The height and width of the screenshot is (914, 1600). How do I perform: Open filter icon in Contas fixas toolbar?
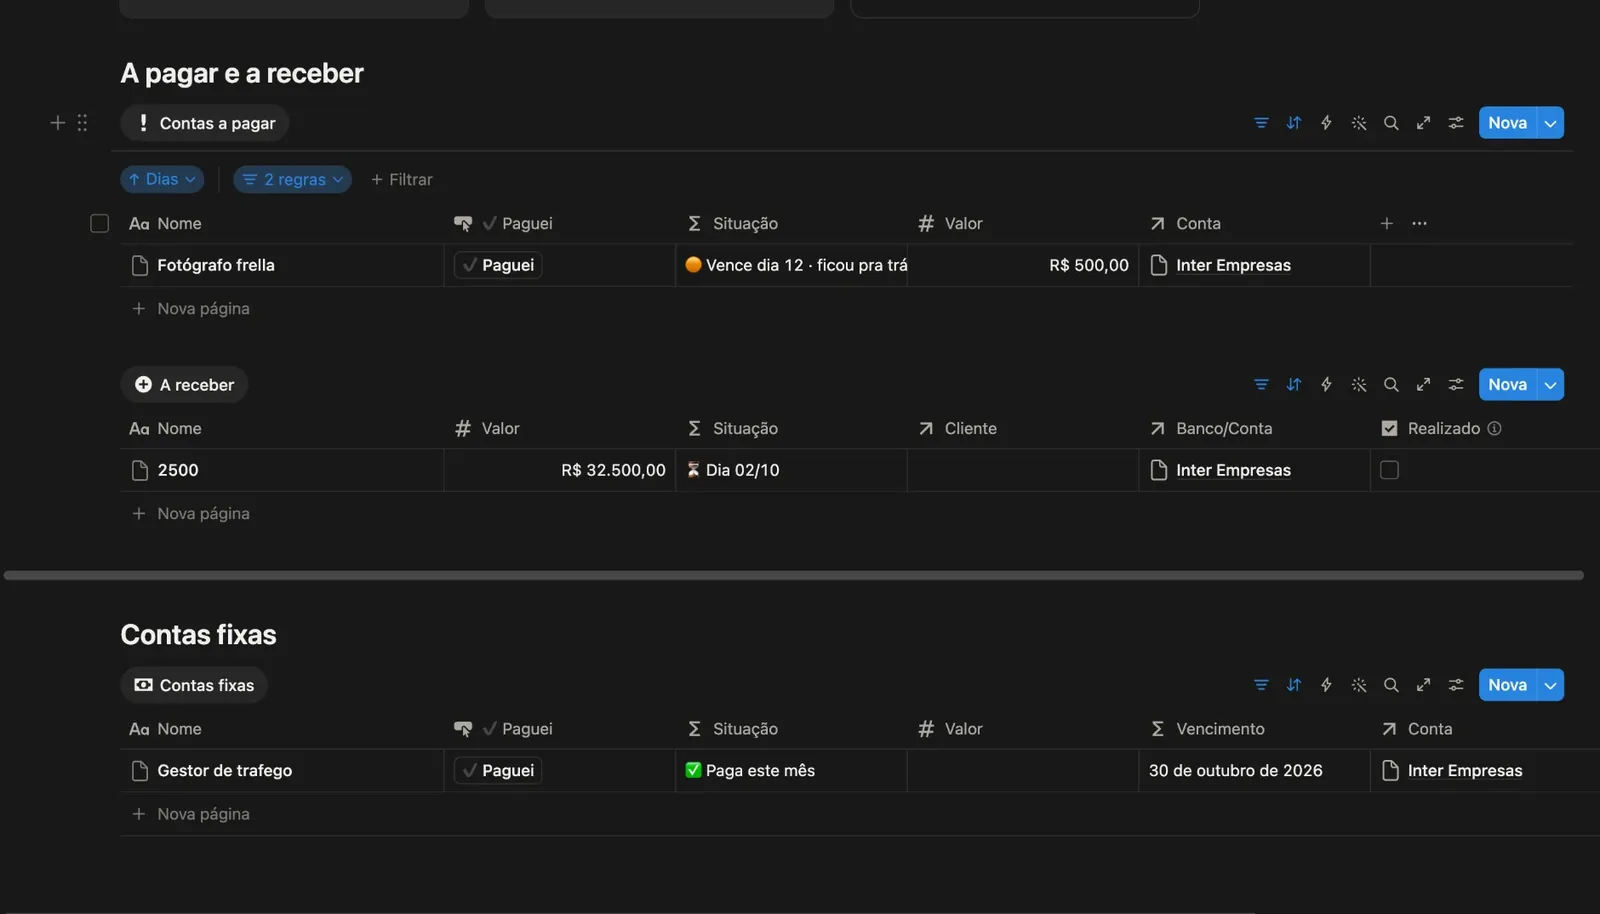coord(1261,685)
